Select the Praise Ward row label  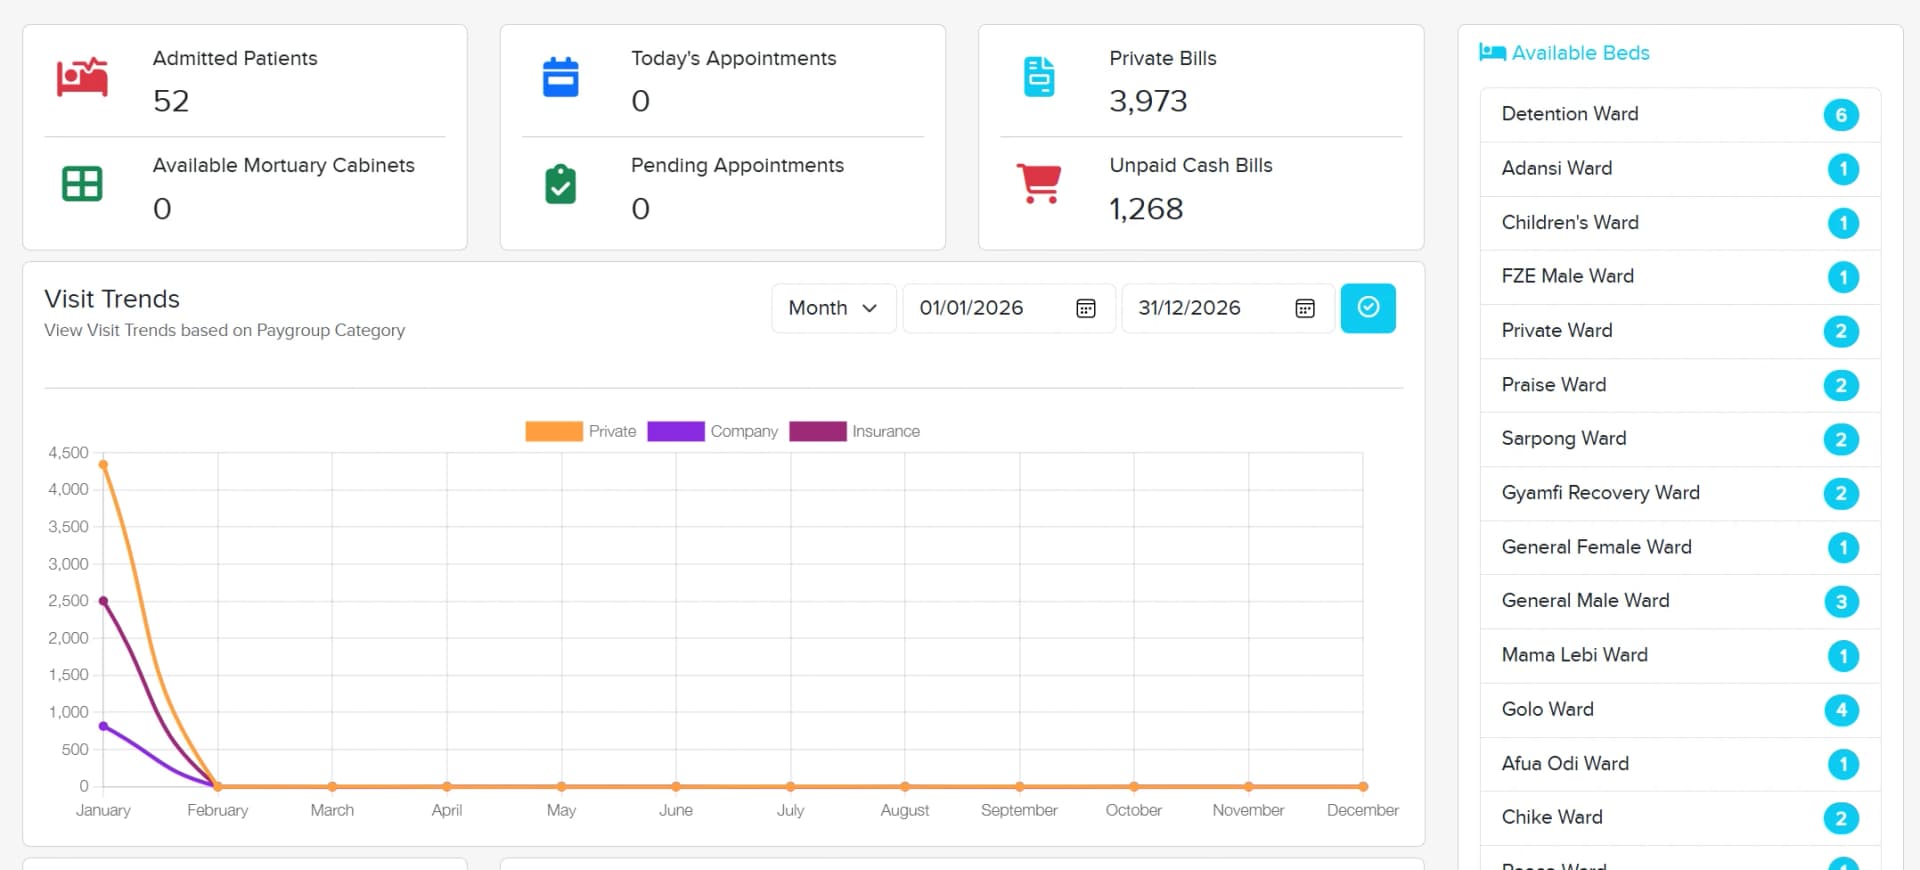click(x=1553, y=385)
